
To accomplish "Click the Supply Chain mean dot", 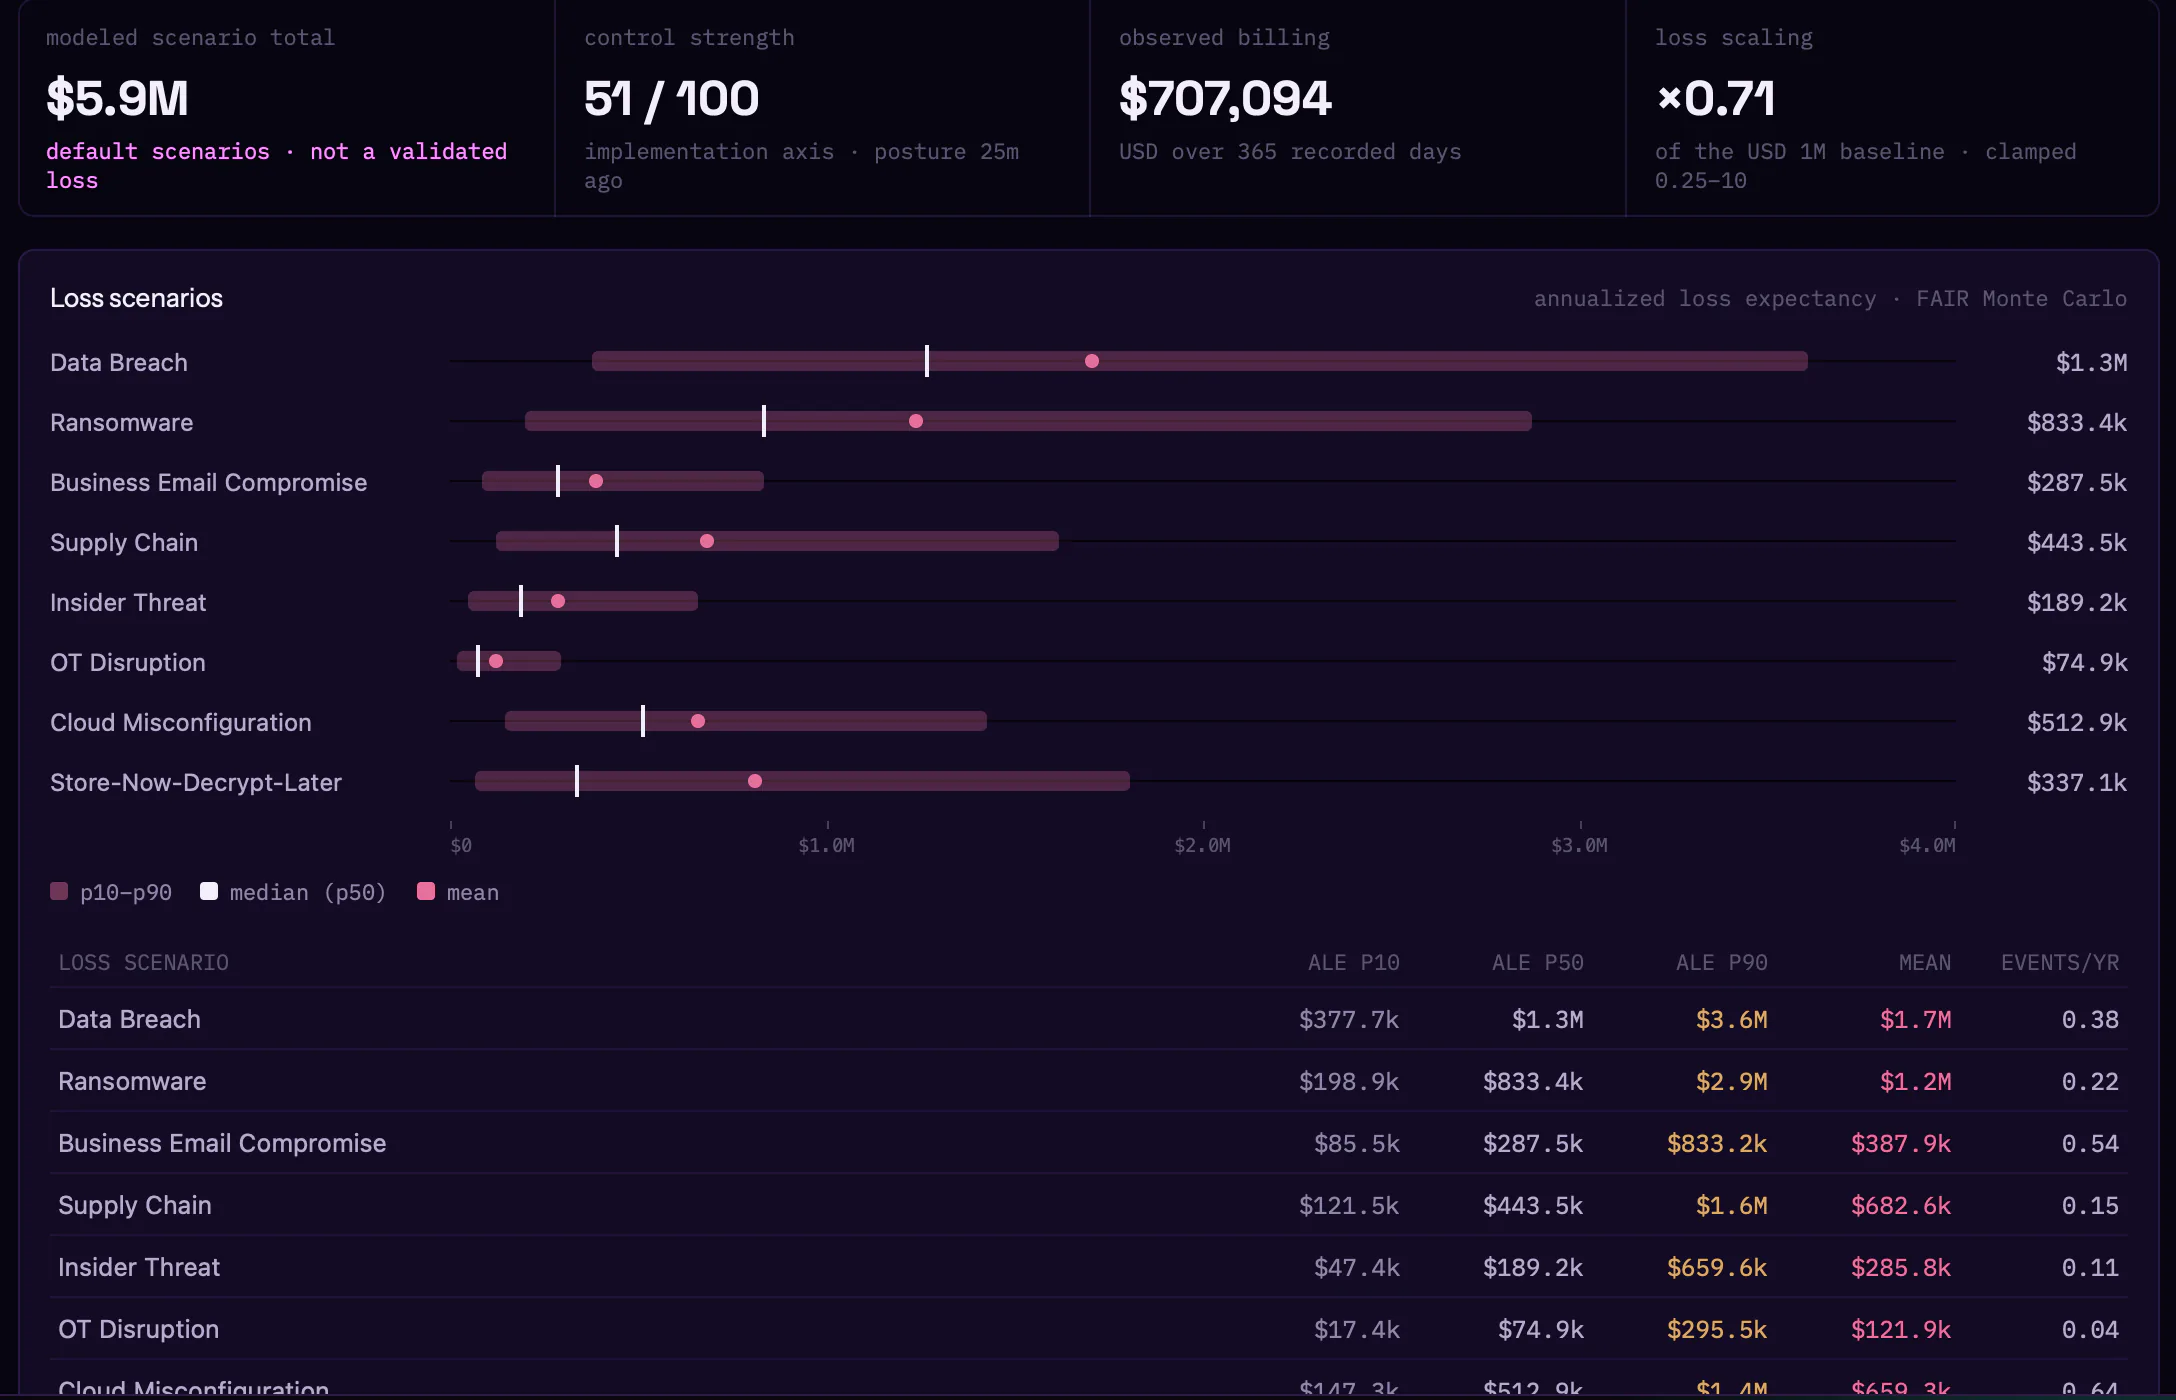I will click(x=707, y=541).
